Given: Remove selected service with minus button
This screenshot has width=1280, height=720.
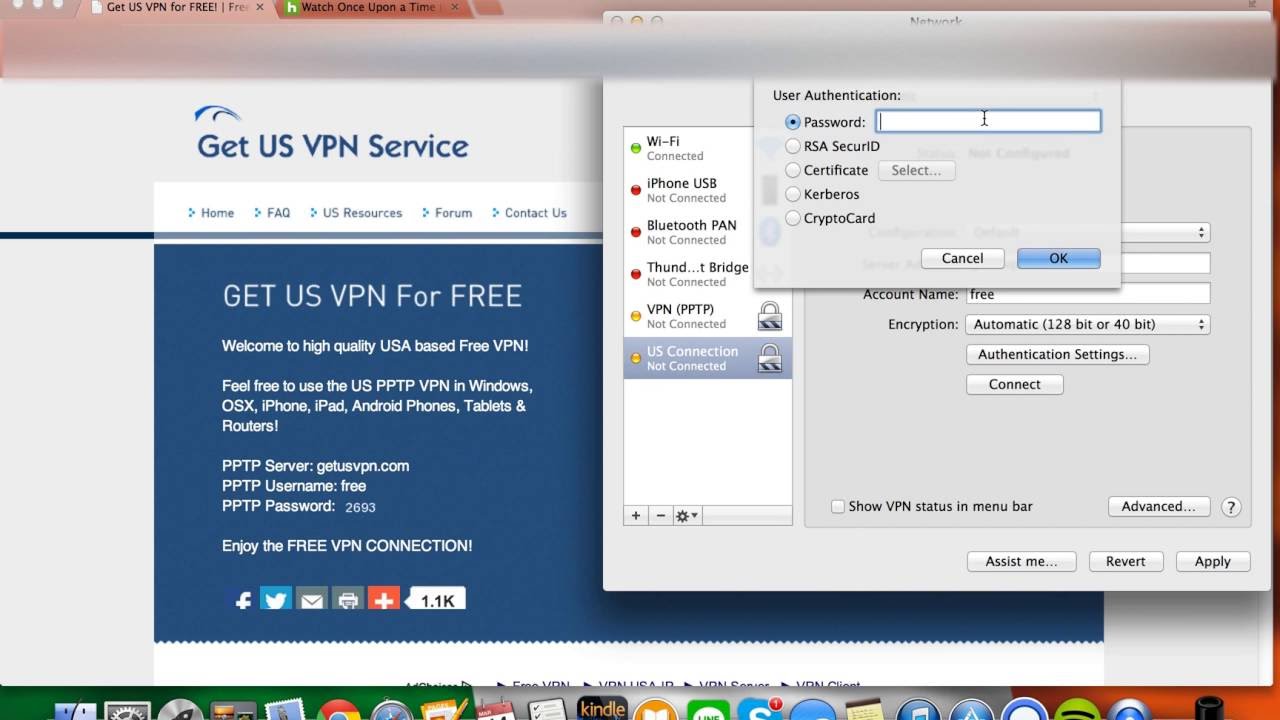Looking at the screenshot, I should (x=660, y=516).
